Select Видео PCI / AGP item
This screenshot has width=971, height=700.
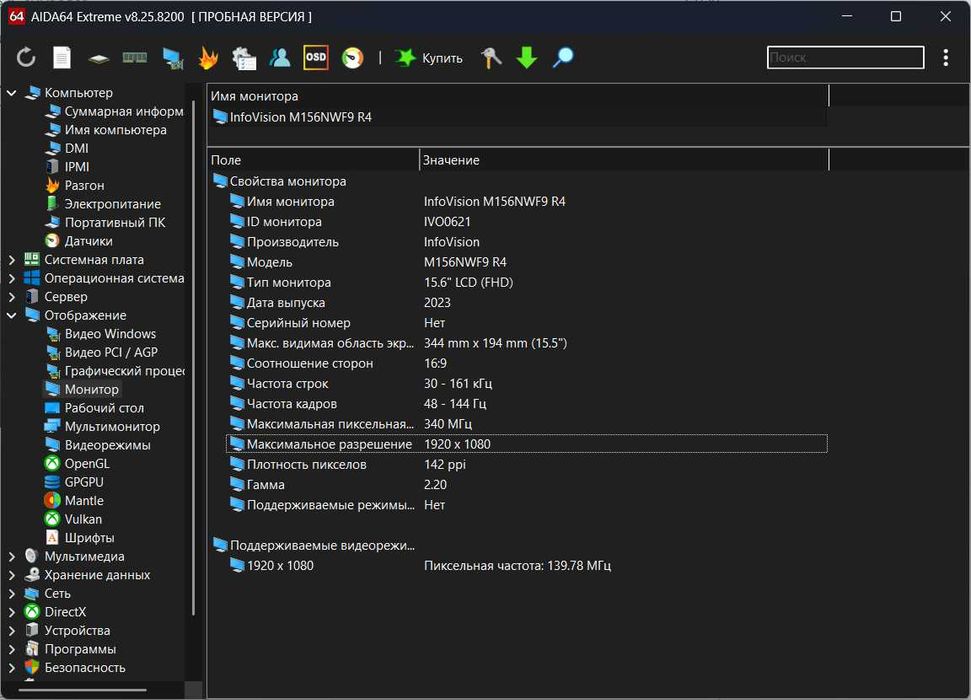(102, 352)
